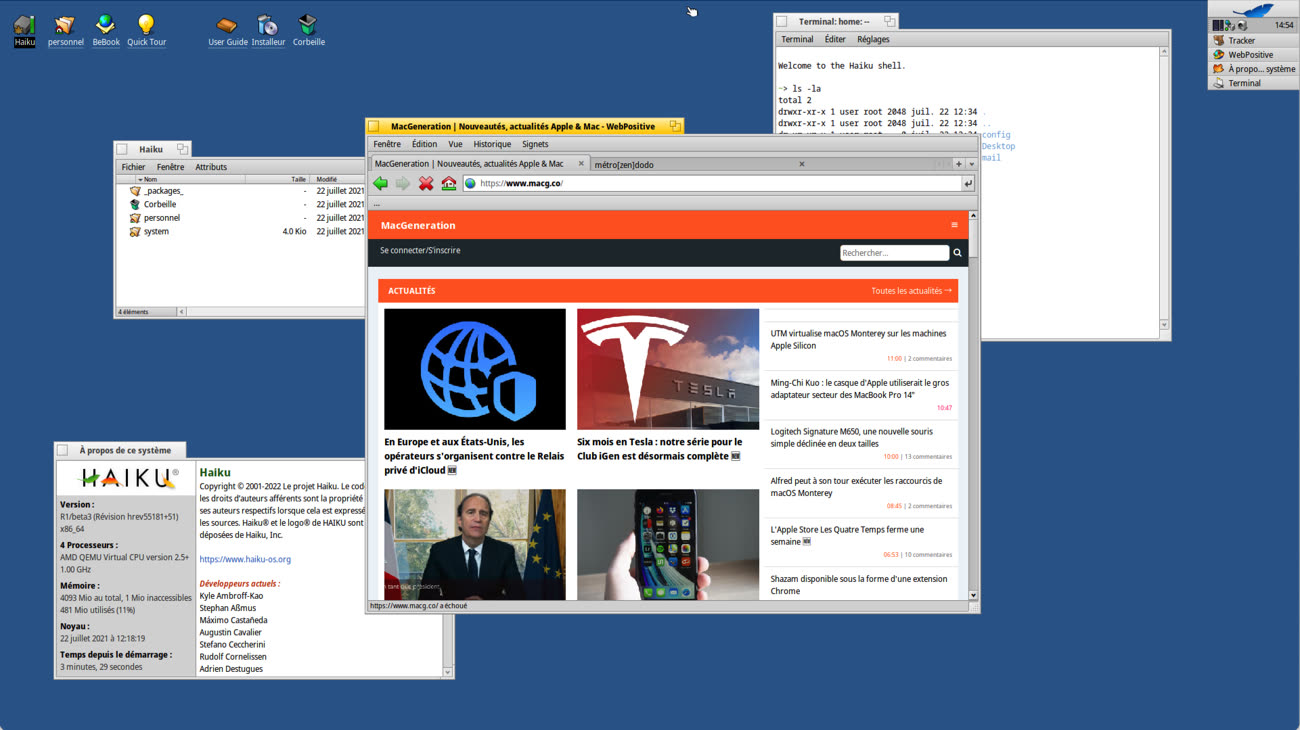Screen dimensions: 1300x730
Task: Select À propo... système in Deskbar
Action: coord(1253,69)
